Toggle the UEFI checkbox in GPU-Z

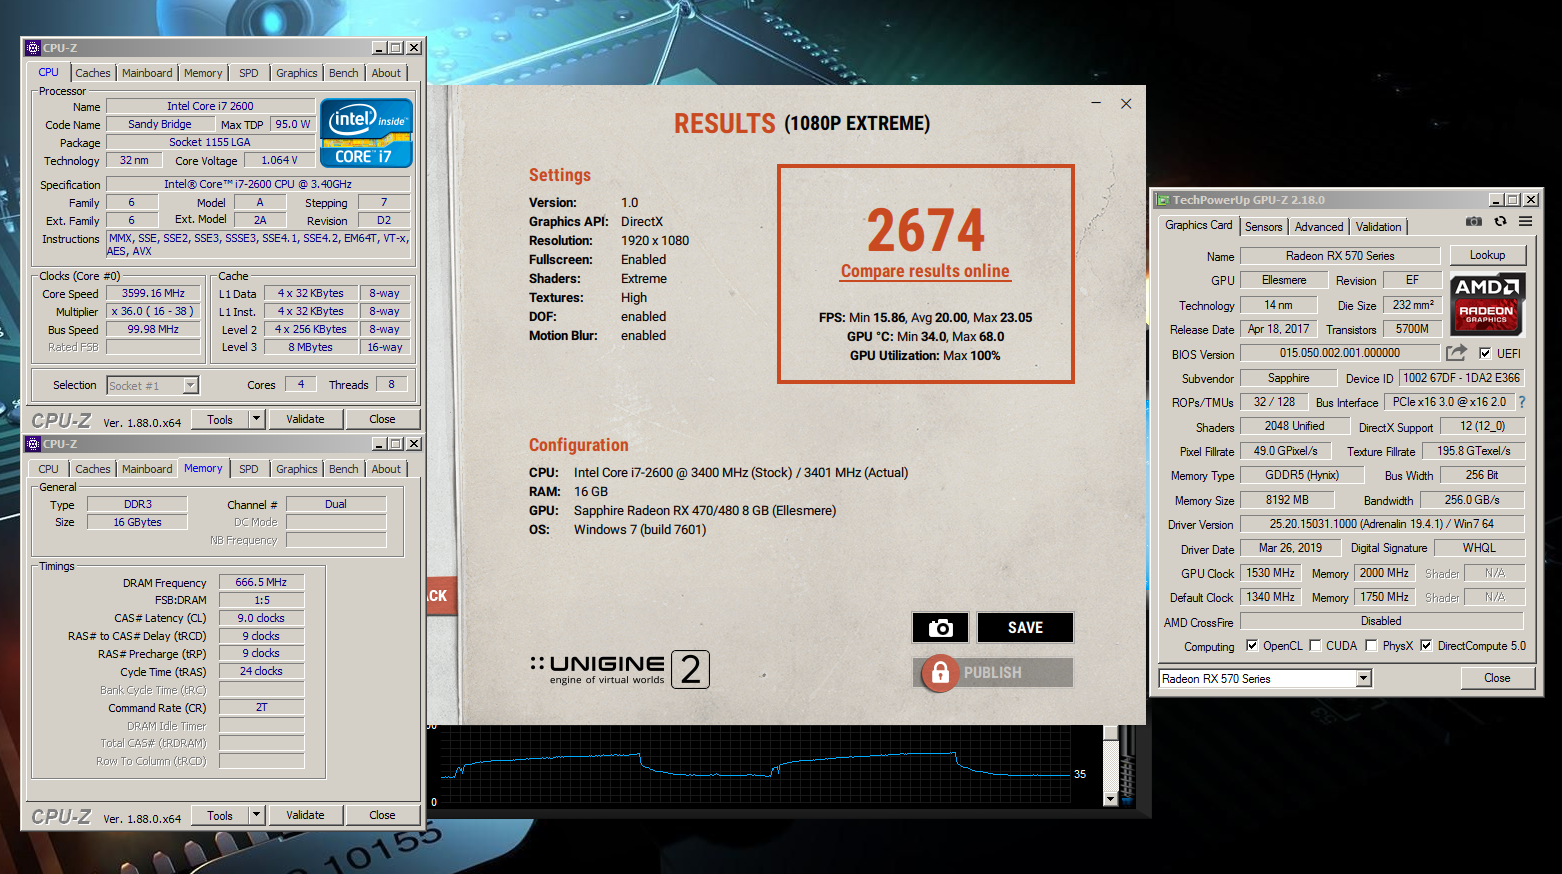1485,353
